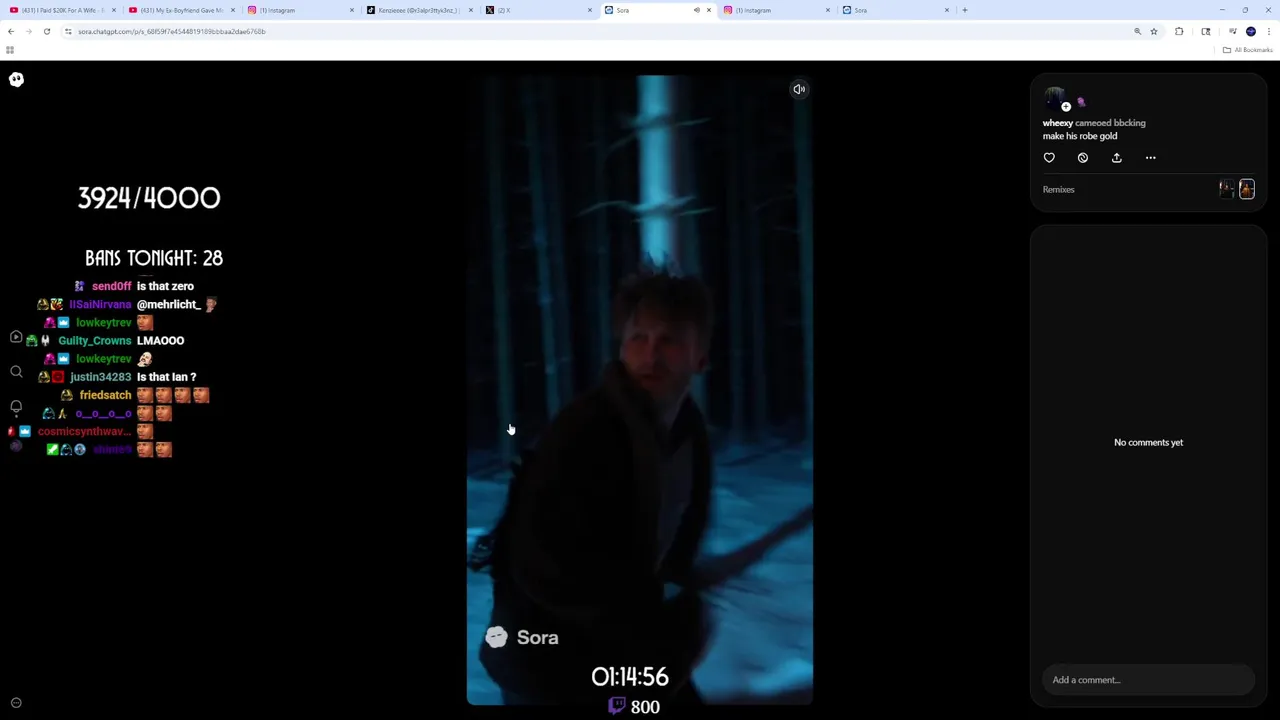
Task: Click the 'BANS TONIGHT: 28' text
Action: point(154,258)
